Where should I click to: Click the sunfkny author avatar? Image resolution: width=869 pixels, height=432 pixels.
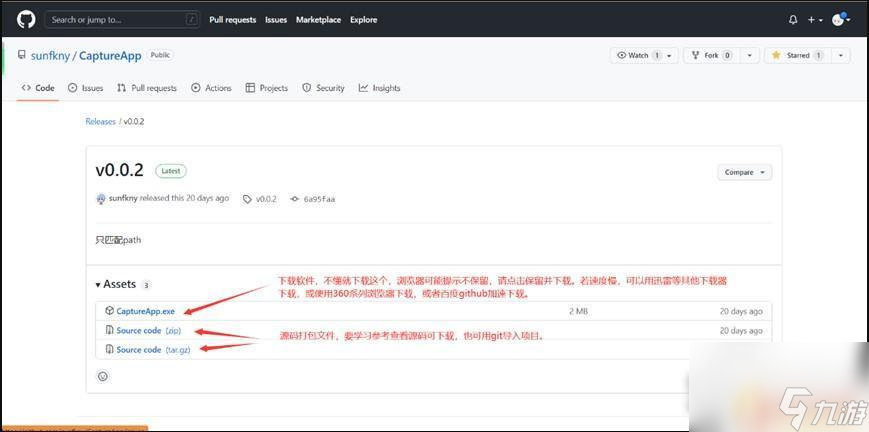[x=101, y=199]
